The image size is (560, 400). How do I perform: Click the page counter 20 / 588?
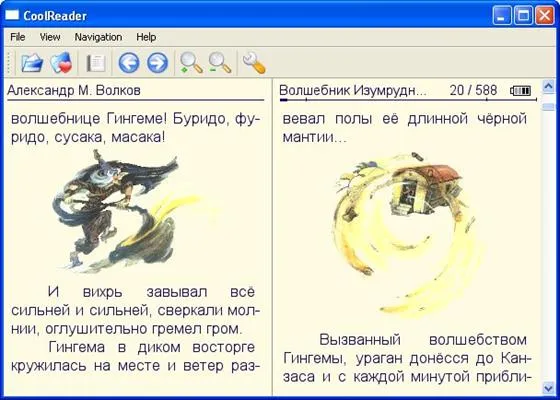point(473,90)
